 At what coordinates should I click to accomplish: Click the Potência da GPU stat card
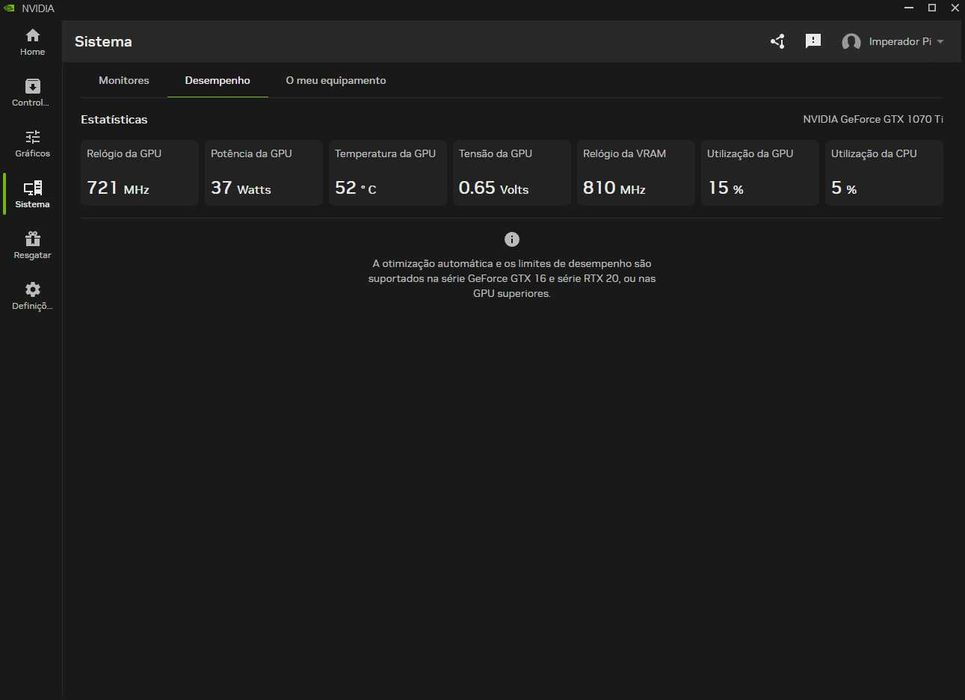tap(263, 172)
